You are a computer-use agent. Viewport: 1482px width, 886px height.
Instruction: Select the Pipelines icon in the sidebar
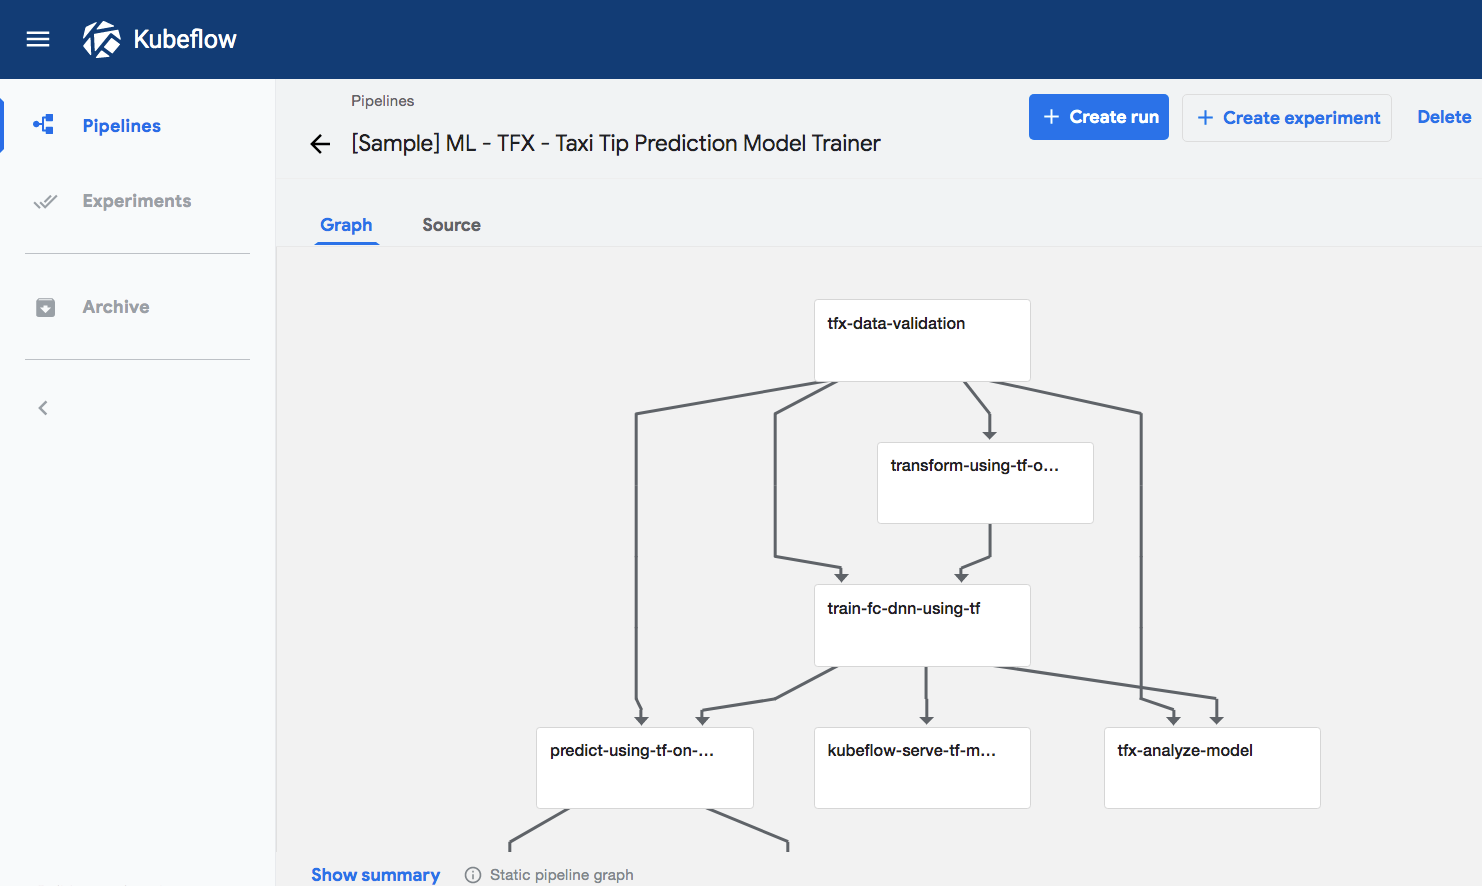tap(42, 124)
